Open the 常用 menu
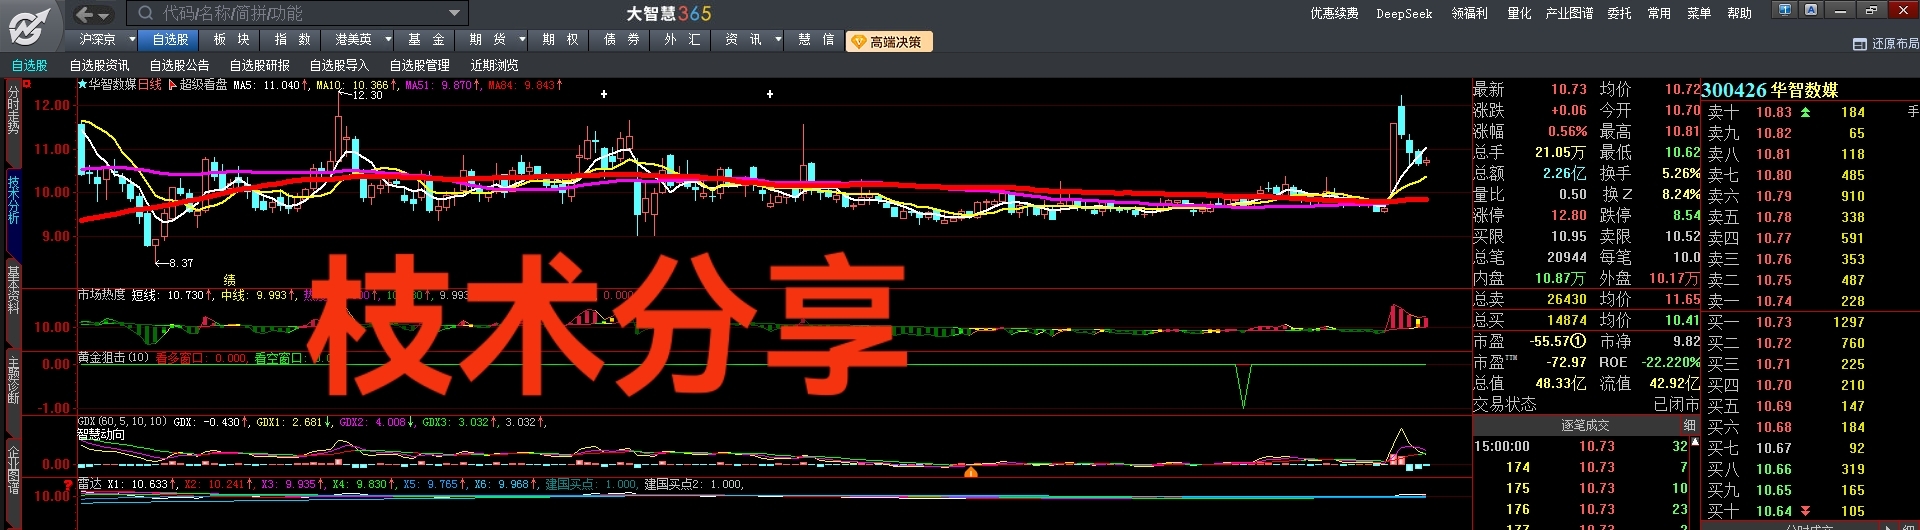Viewport: 1920px width, 530px height. click(1659, 13)
